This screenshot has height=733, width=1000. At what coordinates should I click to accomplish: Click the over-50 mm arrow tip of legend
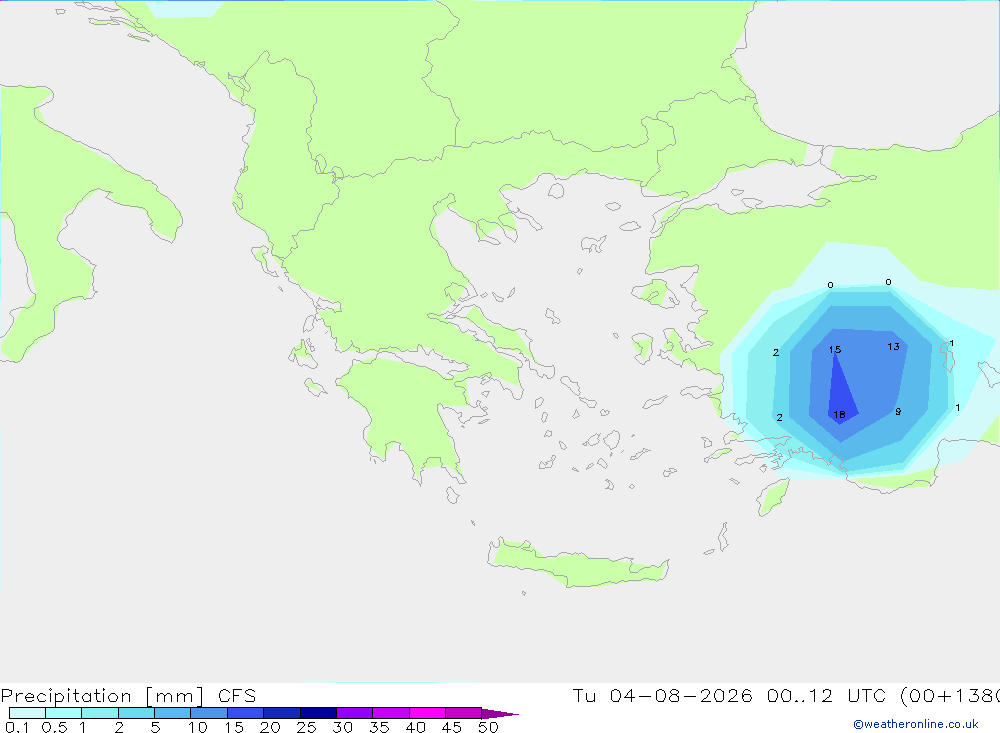click(x=499, y=713)
